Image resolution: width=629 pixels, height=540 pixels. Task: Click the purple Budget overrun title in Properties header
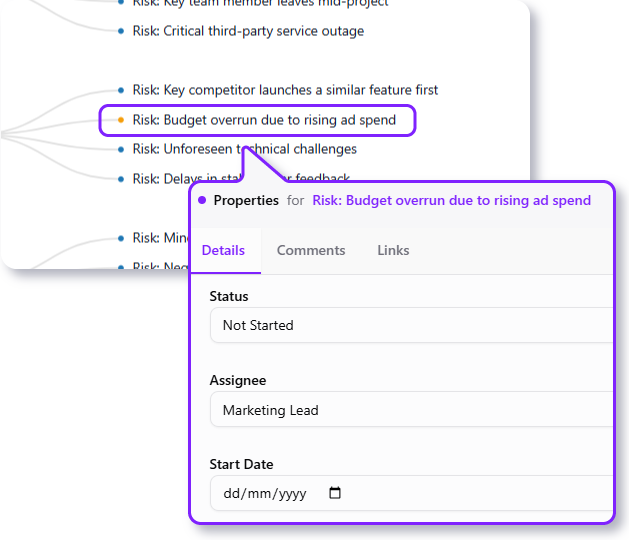pos(451,200)
